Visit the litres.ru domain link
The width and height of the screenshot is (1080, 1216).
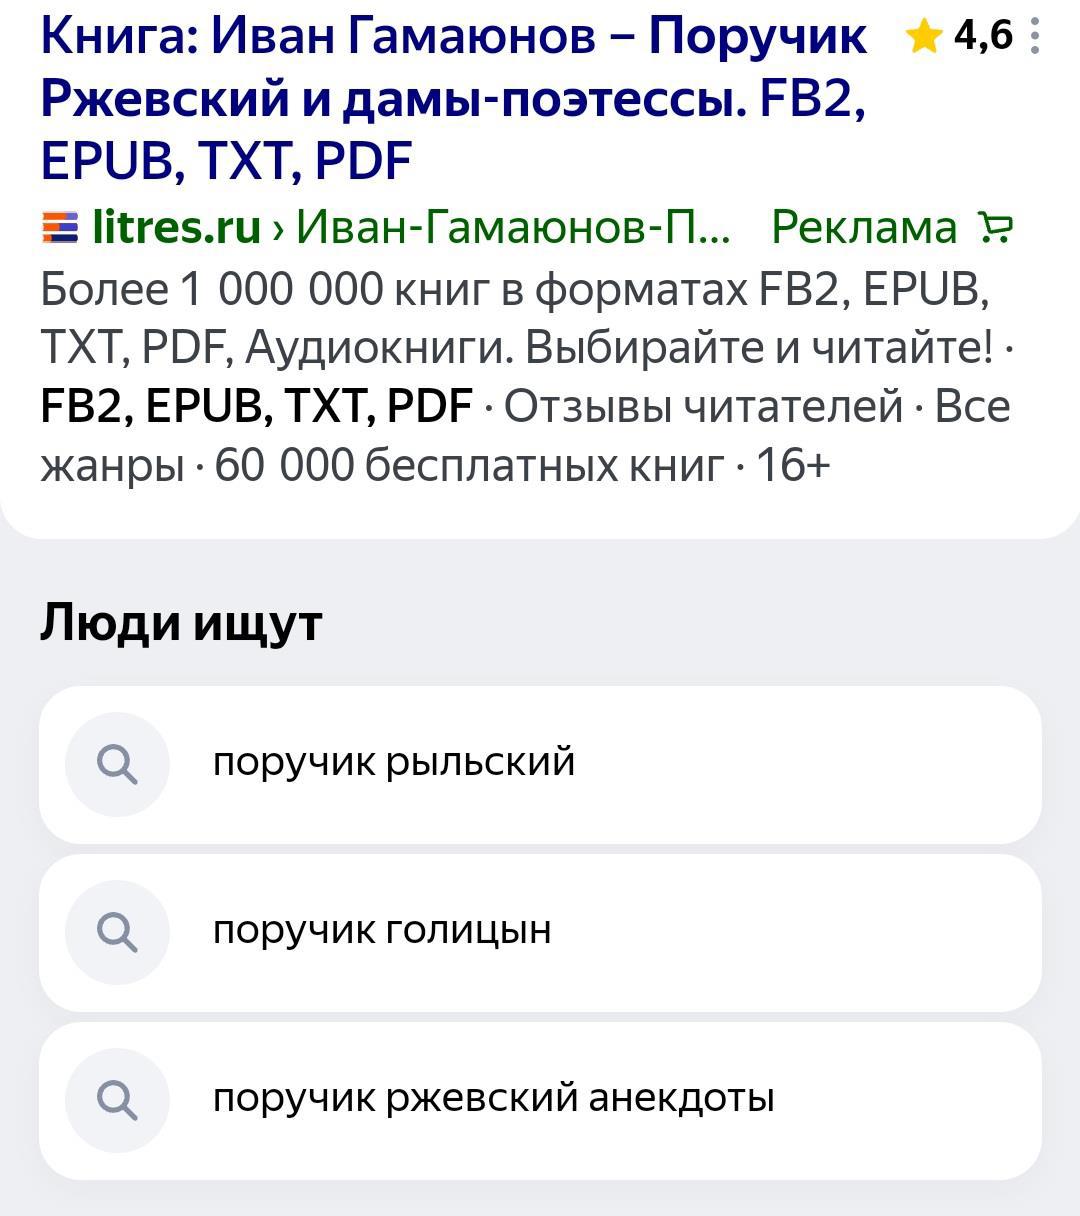click(177, 228)
